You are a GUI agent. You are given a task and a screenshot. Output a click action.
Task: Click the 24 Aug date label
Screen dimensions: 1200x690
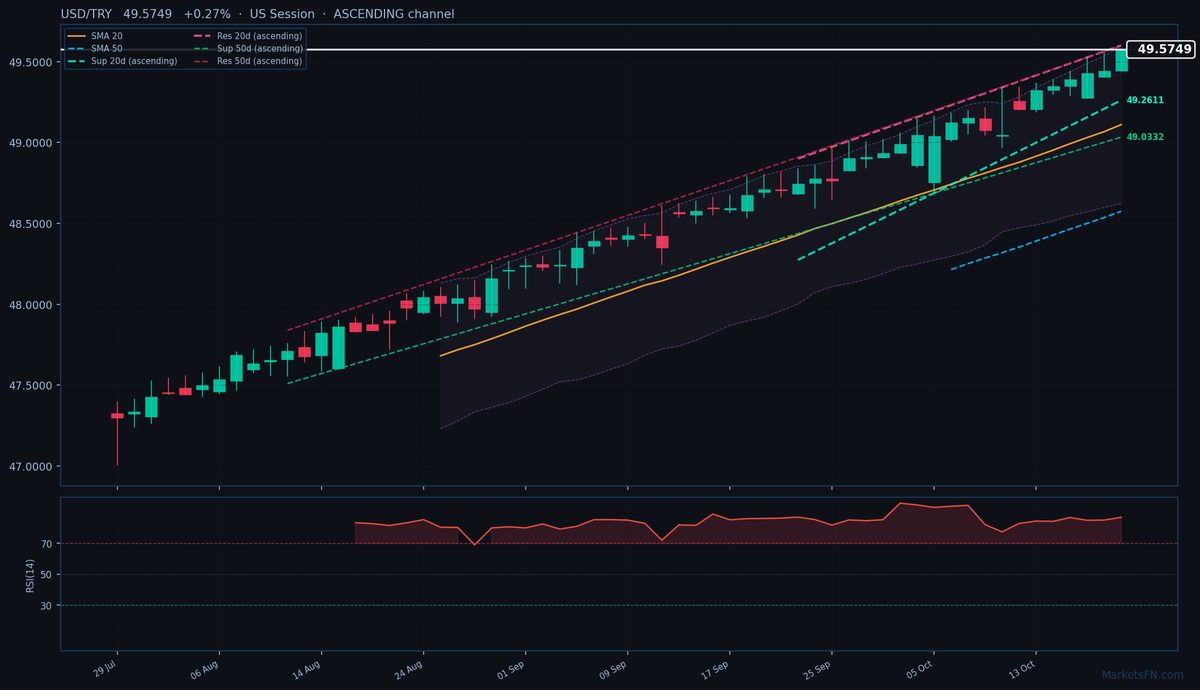coord(410,668)
